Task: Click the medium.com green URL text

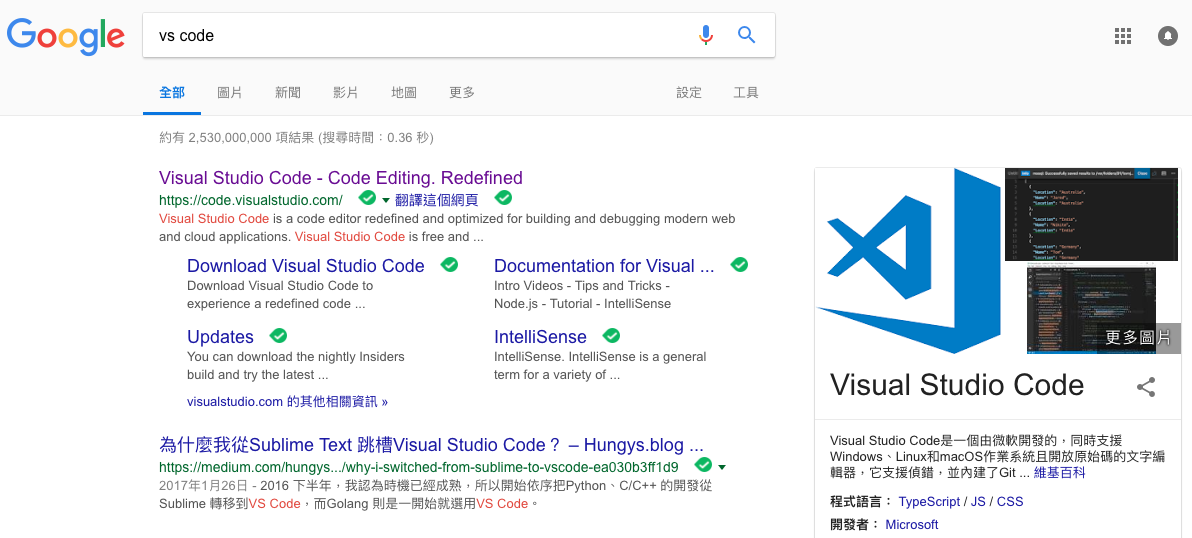Action: click(419, 466)
